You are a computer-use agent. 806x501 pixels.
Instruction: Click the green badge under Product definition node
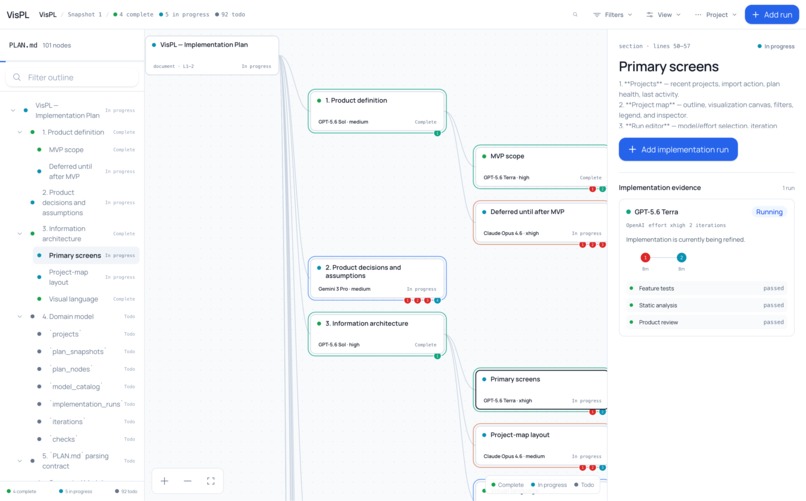pyautogui.click(x=437, y=133)
